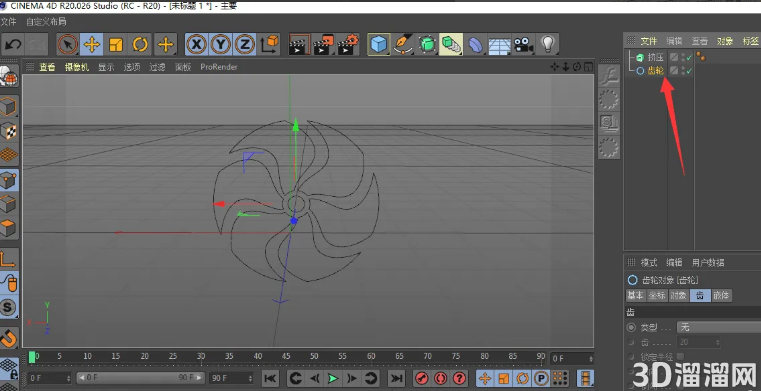761x391 pixels.
Task: Select the Move tool in top toolbar
Action: [x=92, y=45]
